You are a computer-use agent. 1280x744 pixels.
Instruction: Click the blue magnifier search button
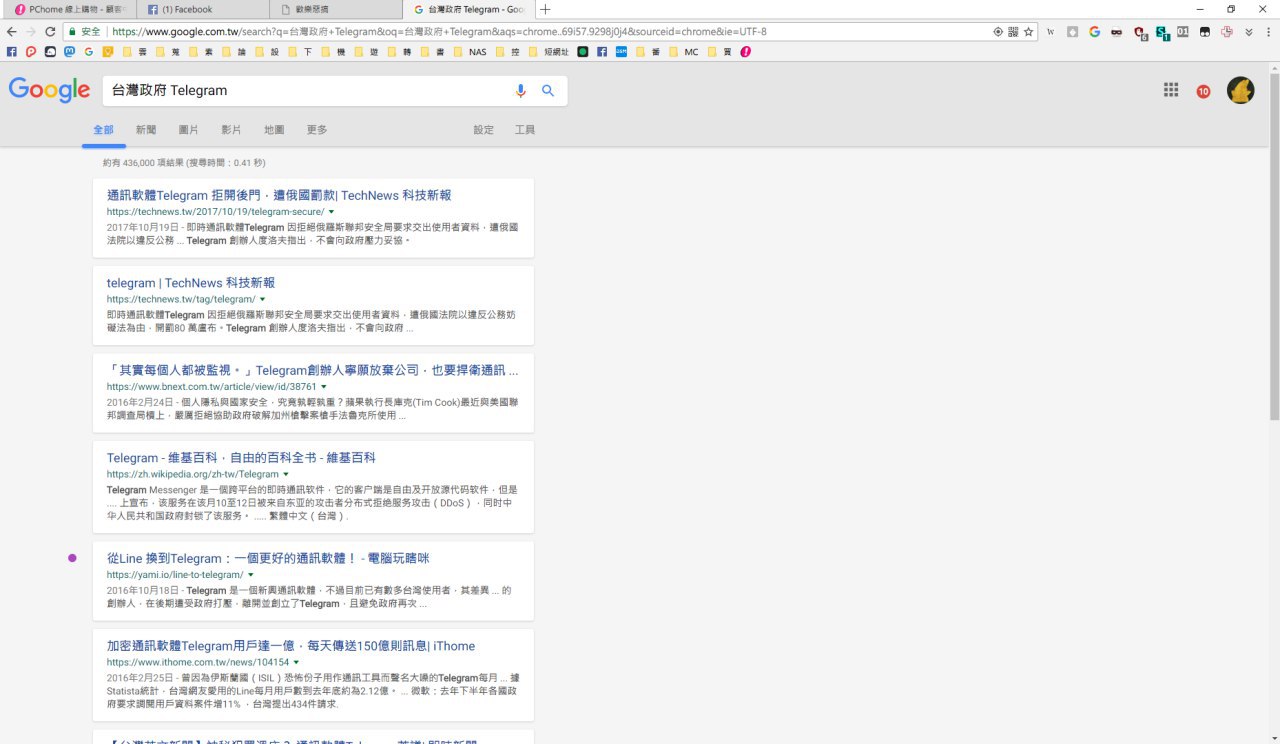pyautogui.click(x=548, y=91)
